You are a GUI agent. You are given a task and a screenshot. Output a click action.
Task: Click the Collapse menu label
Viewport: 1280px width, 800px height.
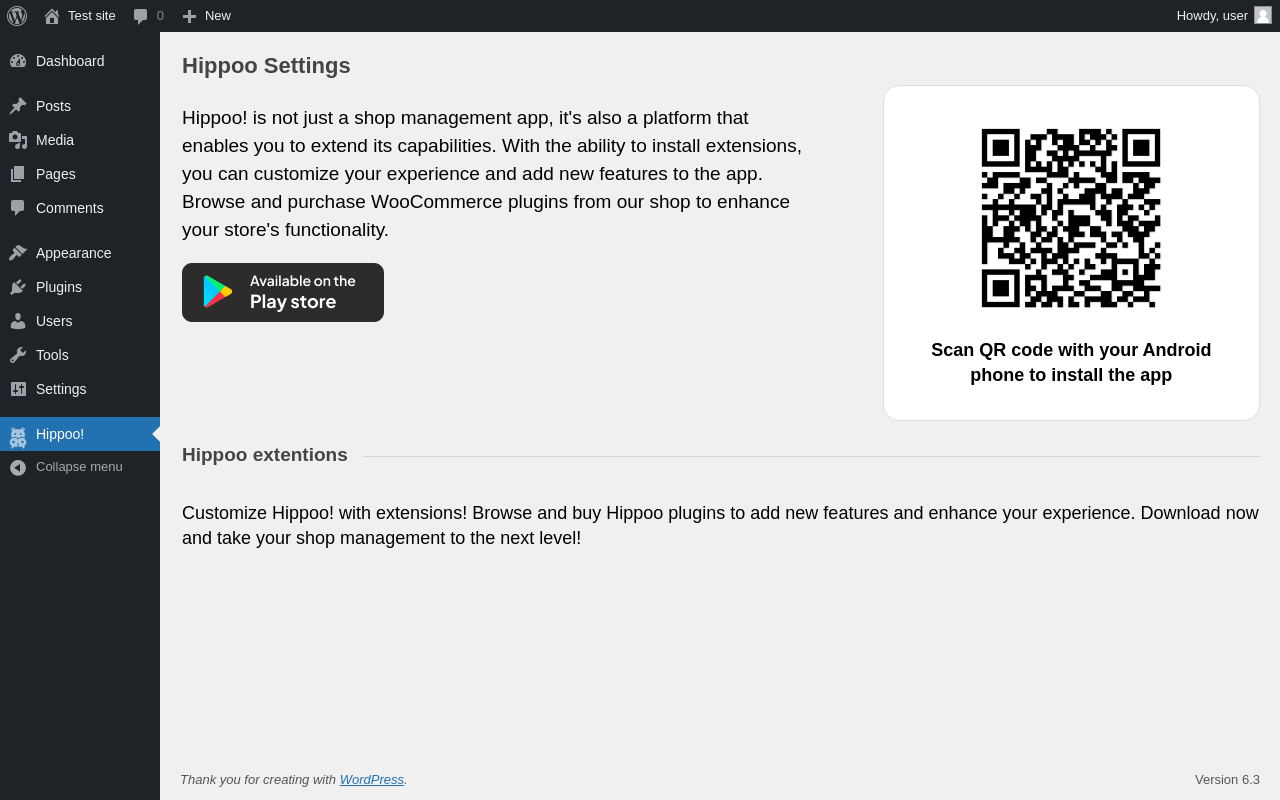[79, 467]
